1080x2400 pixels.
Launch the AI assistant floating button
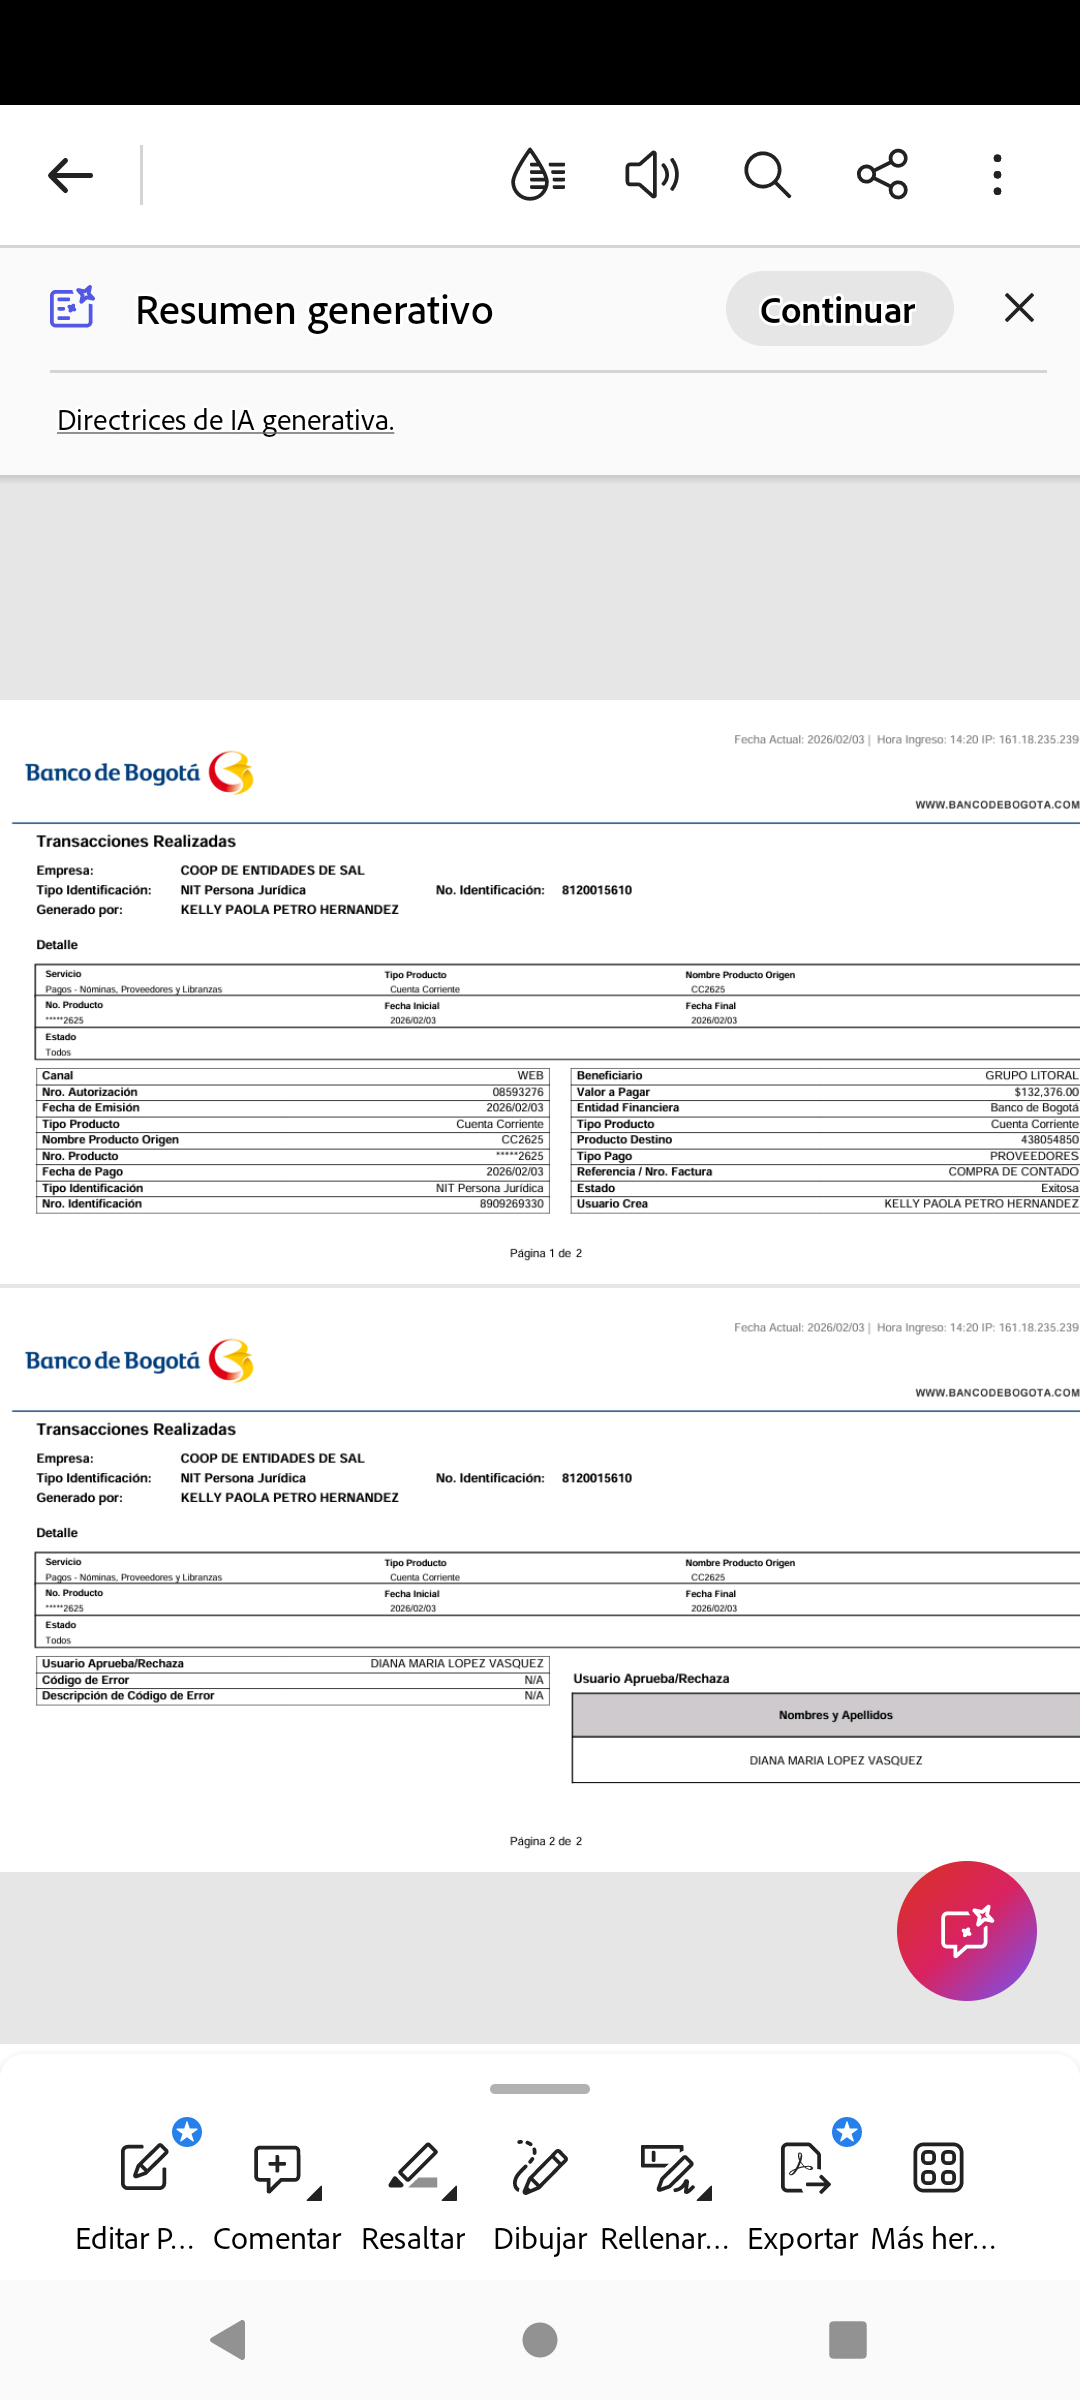966,1930
